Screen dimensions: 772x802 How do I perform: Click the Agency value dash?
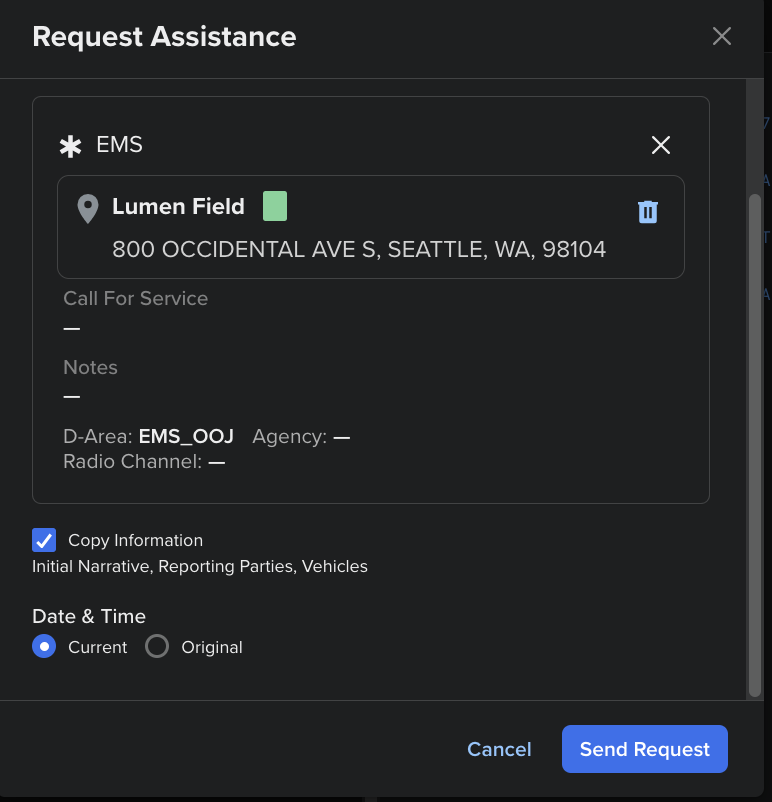(342, 437)
